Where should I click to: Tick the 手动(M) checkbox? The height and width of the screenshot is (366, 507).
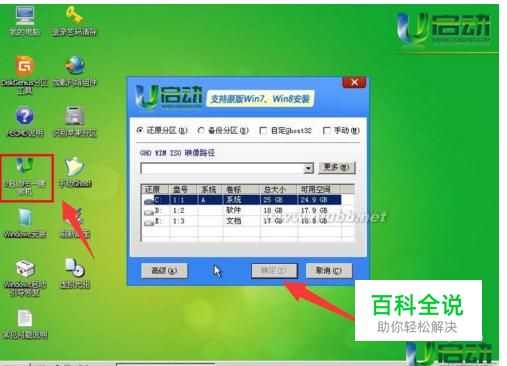(x=327, y=130)
